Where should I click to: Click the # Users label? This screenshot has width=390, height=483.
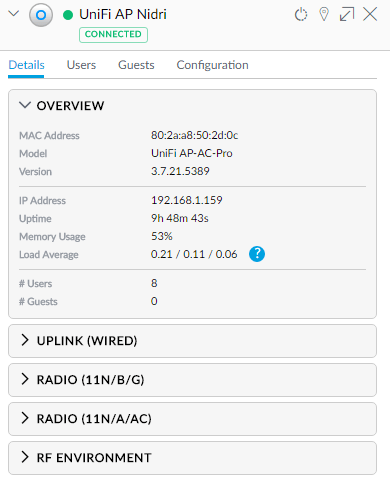pyautogui.click(x=35, y=284)
